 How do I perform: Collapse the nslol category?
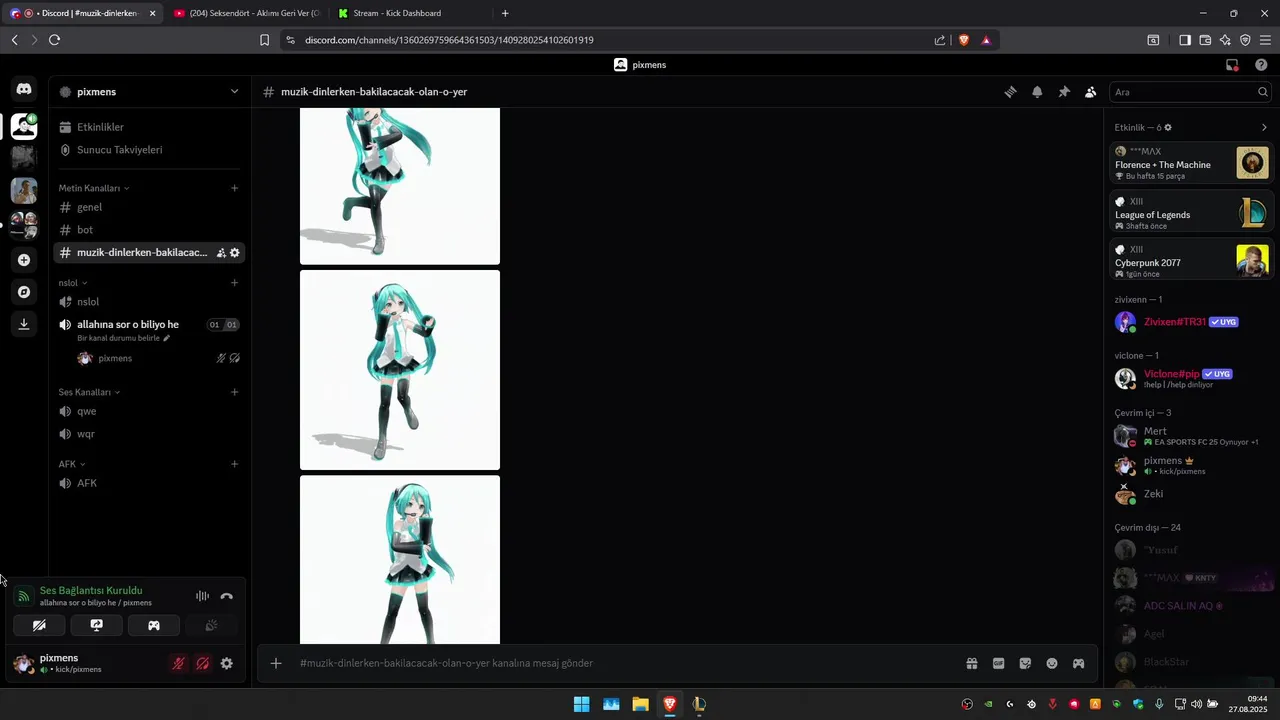pyautogui.click(x=72, y=283)
